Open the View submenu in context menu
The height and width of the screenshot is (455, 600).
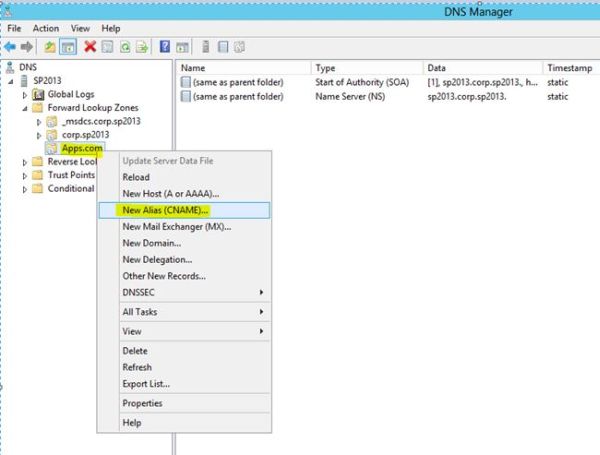(x=184, y=331)
